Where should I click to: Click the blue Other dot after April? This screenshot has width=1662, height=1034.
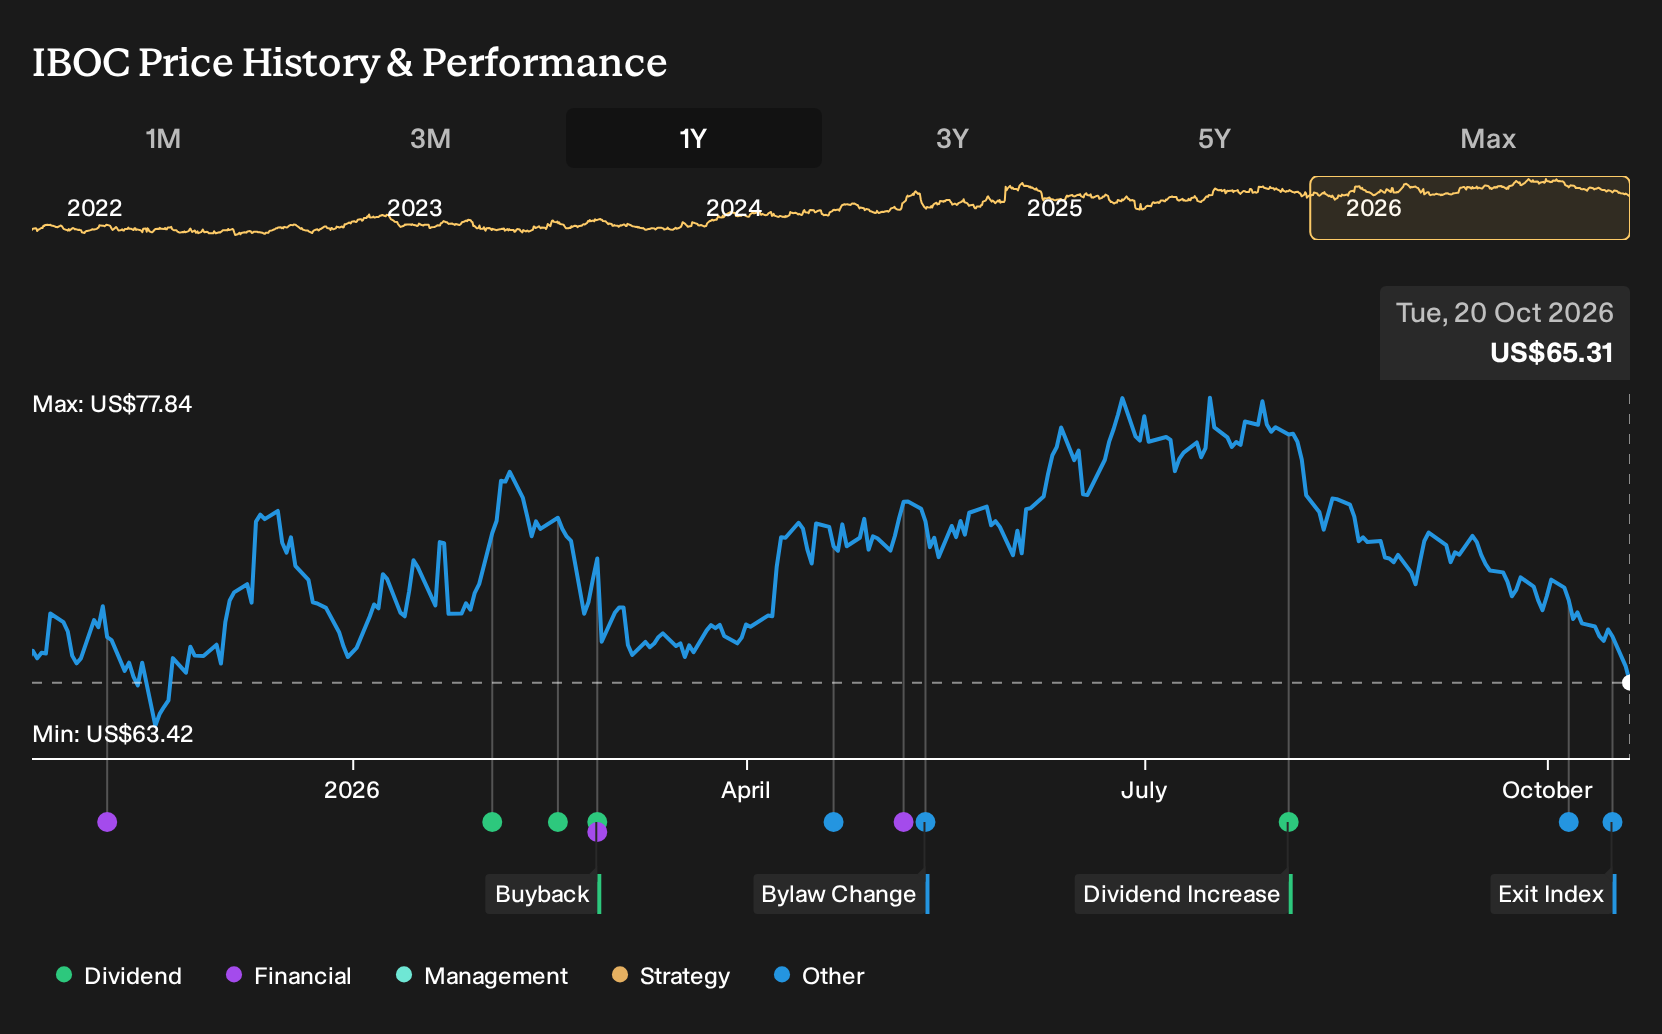pyautogui.click(x=833, y=822)
